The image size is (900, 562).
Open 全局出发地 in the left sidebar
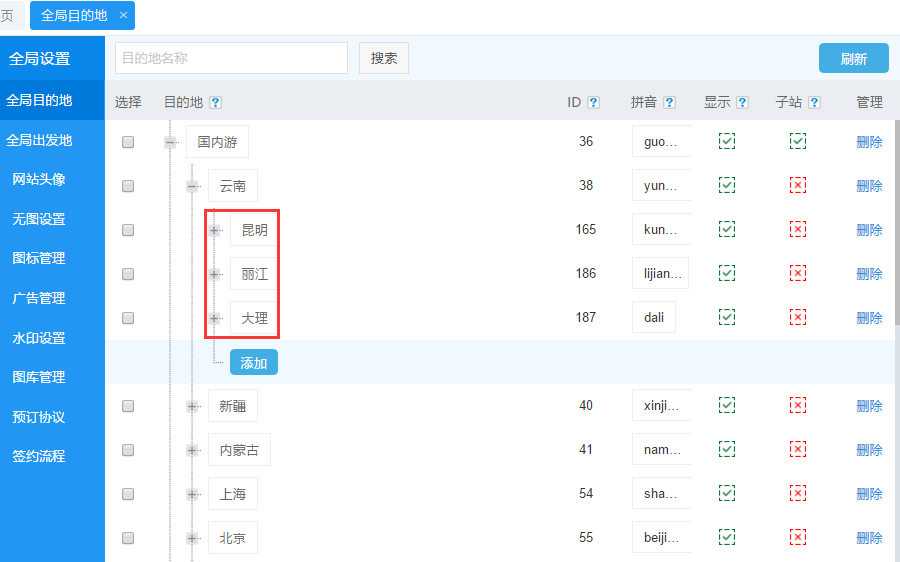pos(40,140)
